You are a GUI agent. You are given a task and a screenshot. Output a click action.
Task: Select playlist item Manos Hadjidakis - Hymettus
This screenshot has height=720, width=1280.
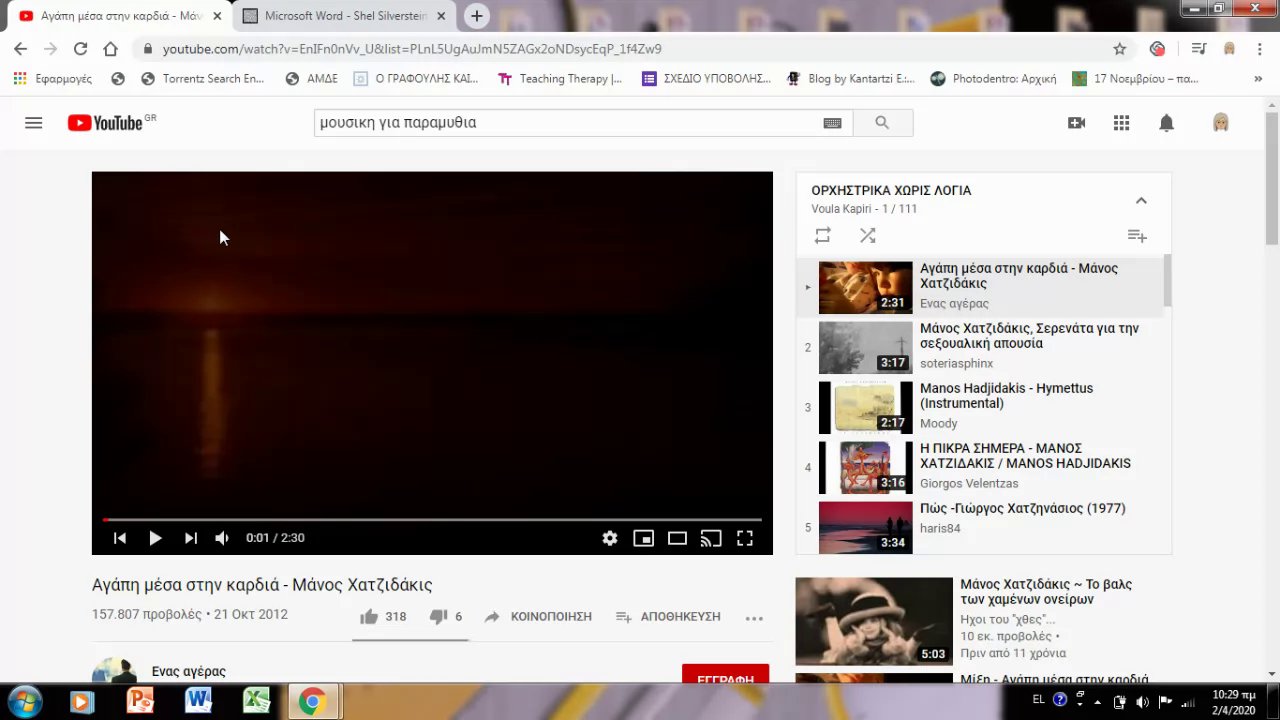tap(980, 406)
